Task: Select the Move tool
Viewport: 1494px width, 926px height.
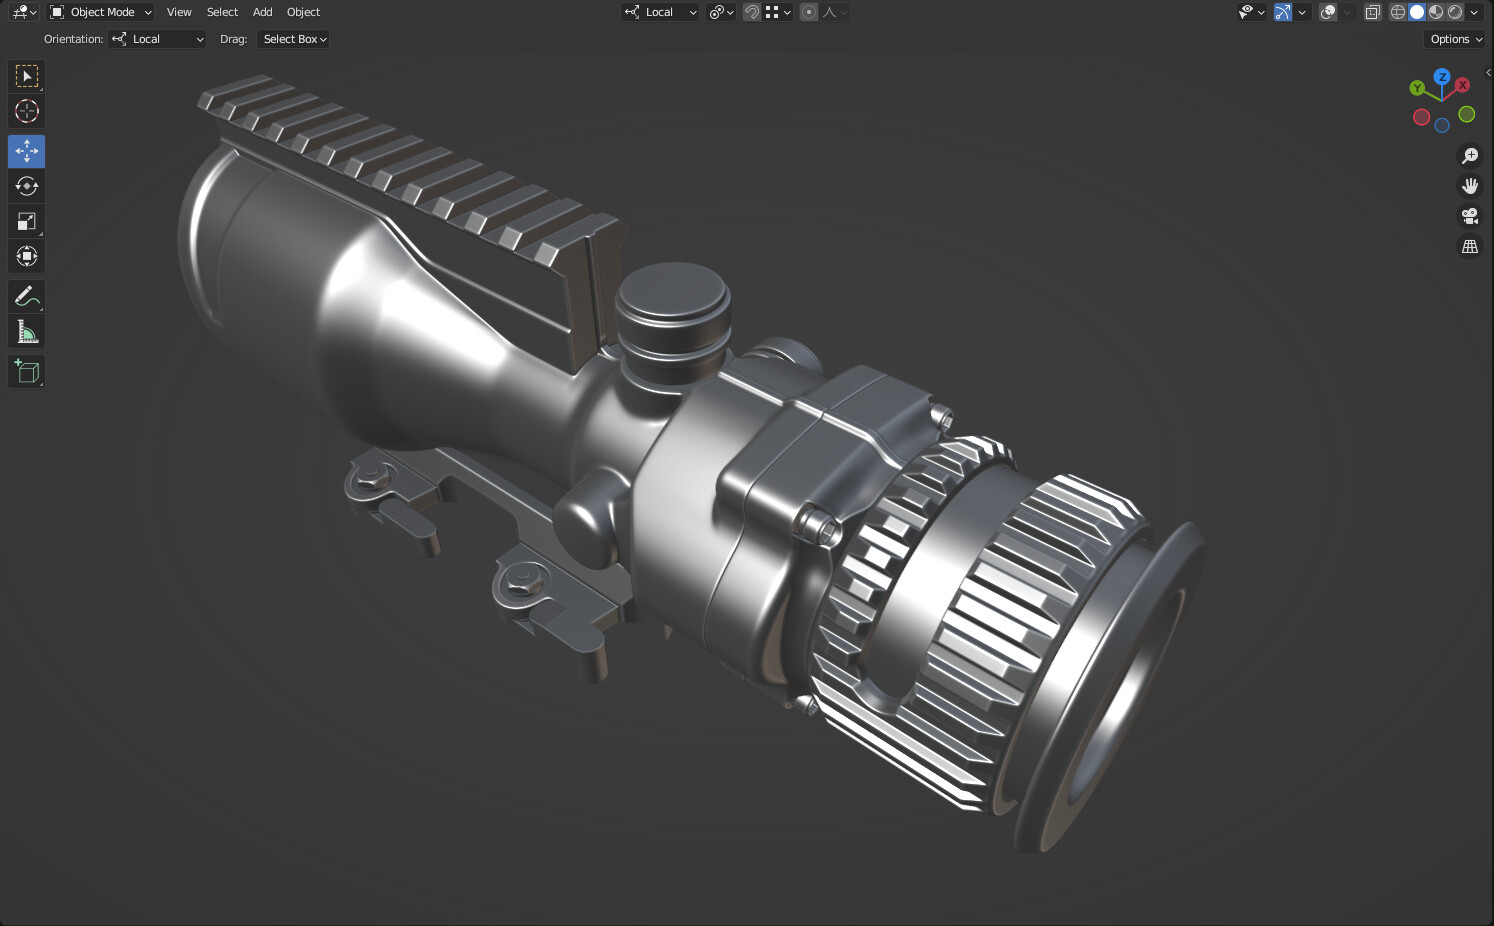Action: click(x=26, y=151)
